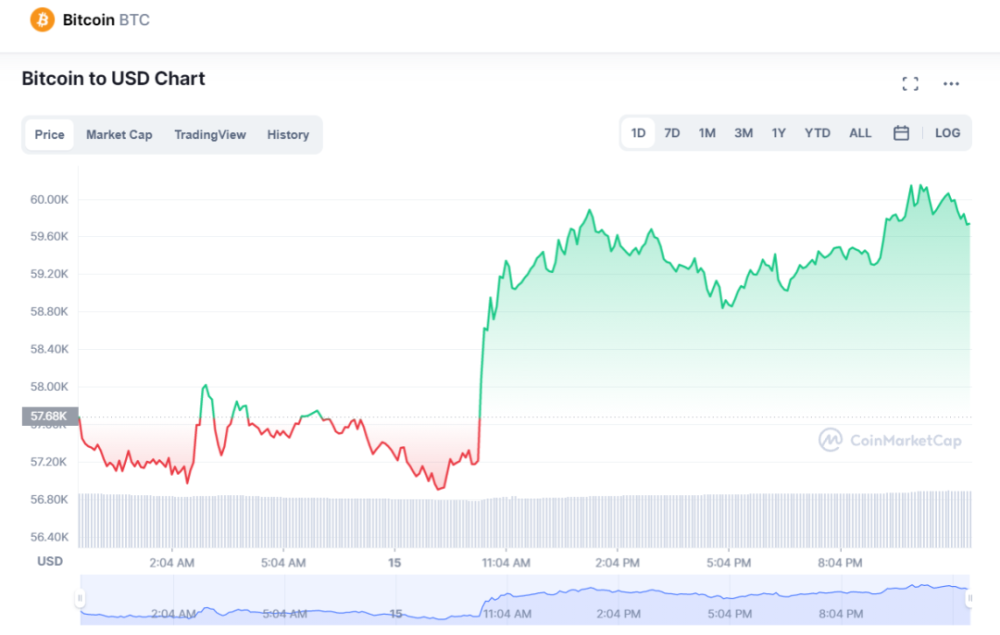Choose the 1Y time range

[x=778, y=133]
